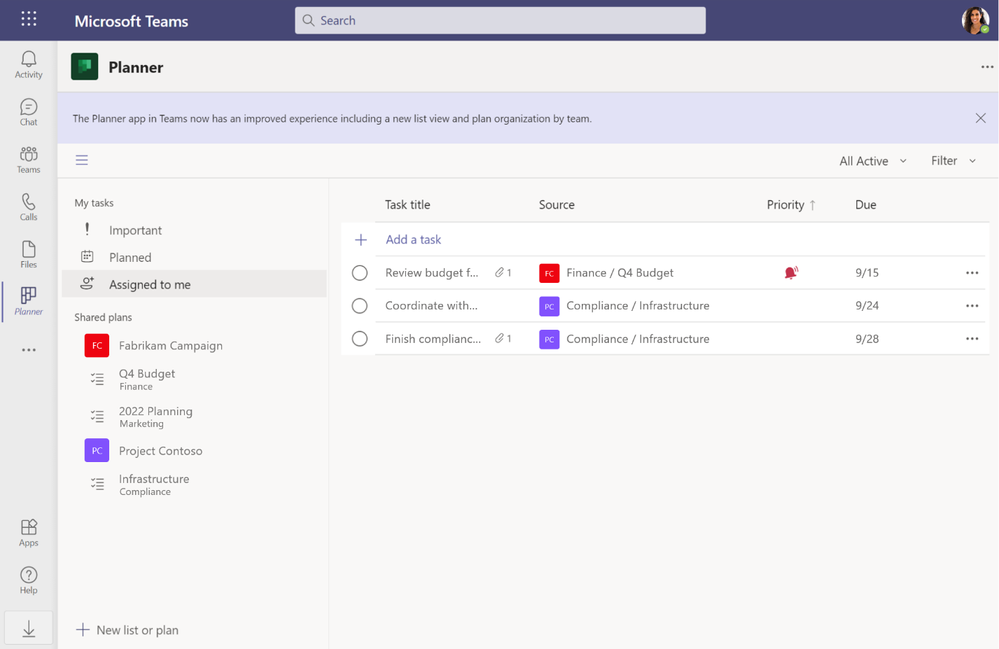
Task: Click attachment icon on Finish compliance row
Action: [x=500, y=339]
